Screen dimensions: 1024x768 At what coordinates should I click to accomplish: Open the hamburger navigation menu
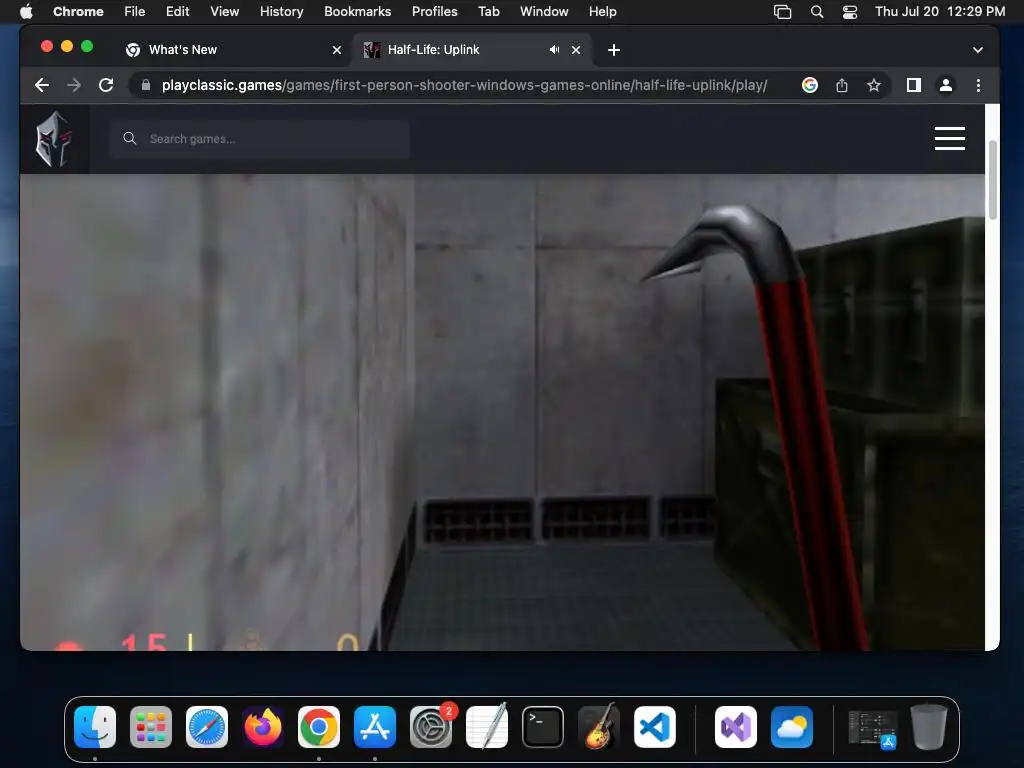(x=950, y=138)
